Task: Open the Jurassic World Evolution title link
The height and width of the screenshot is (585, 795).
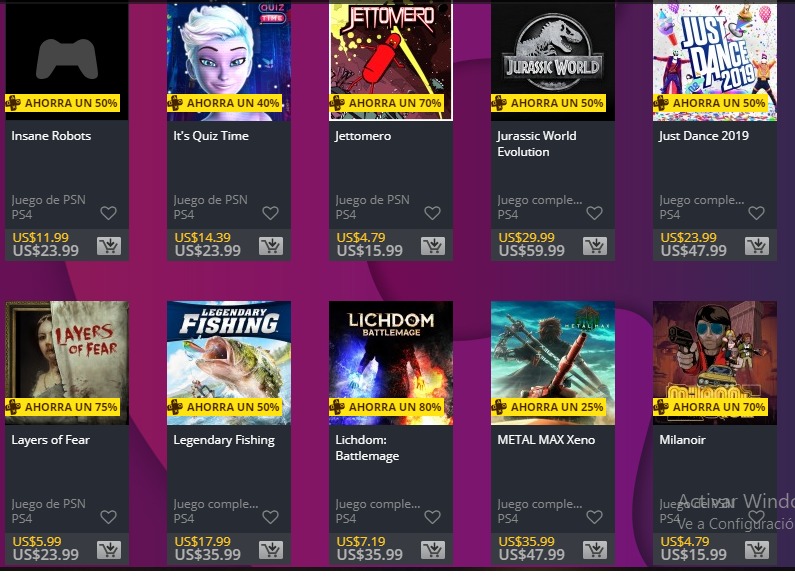Action: click(x=536, y=144)
